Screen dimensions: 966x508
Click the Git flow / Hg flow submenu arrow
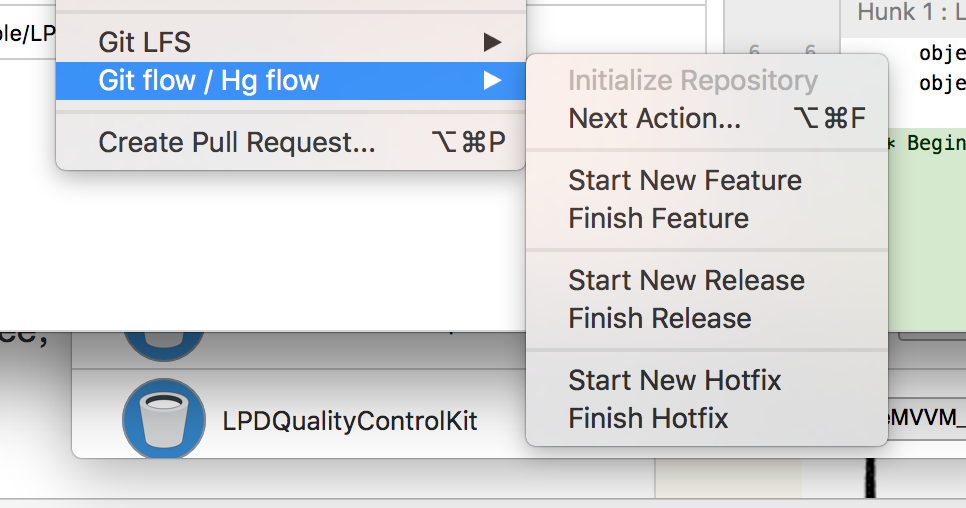(x=491, y=81)
